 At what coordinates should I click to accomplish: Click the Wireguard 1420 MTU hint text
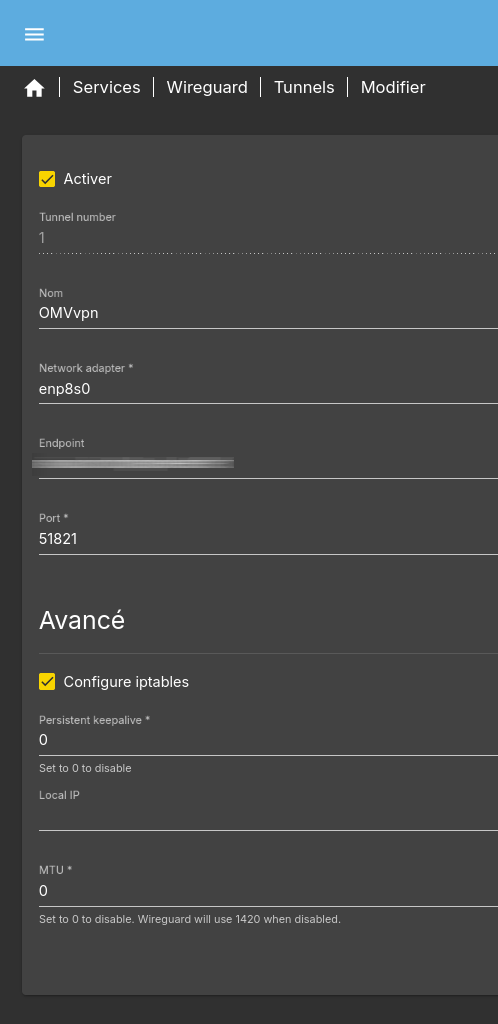tap(190, 920)
